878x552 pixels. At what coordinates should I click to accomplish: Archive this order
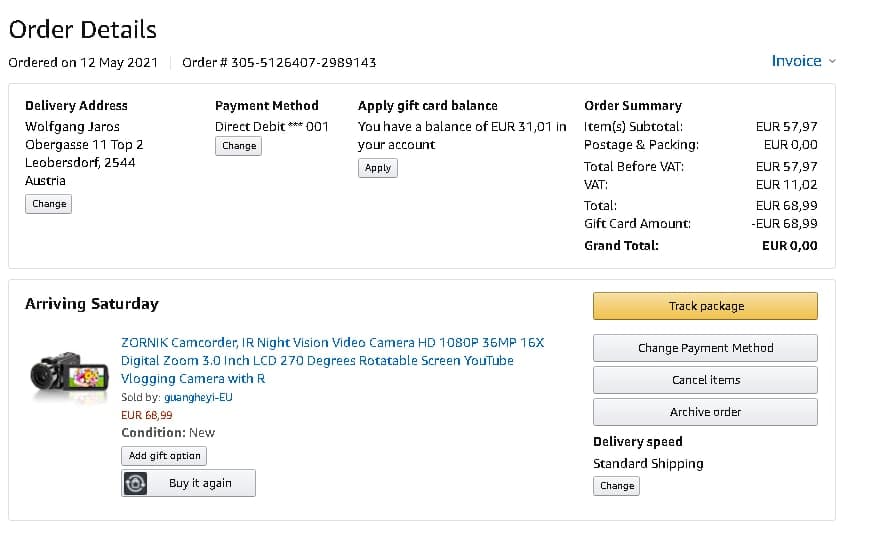(705, 412)
